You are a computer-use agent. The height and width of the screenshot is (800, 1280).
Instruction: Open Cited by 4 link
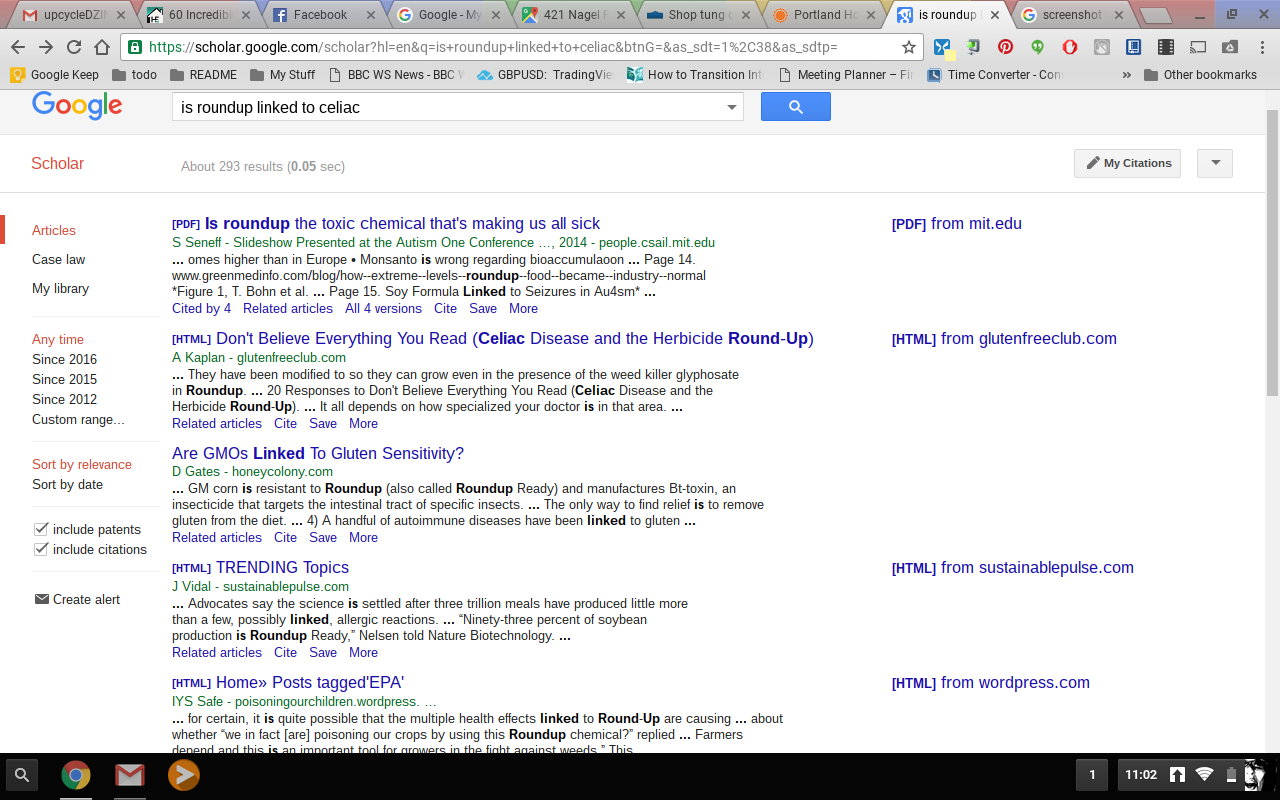pyautogui.click(x=201, y=308)
